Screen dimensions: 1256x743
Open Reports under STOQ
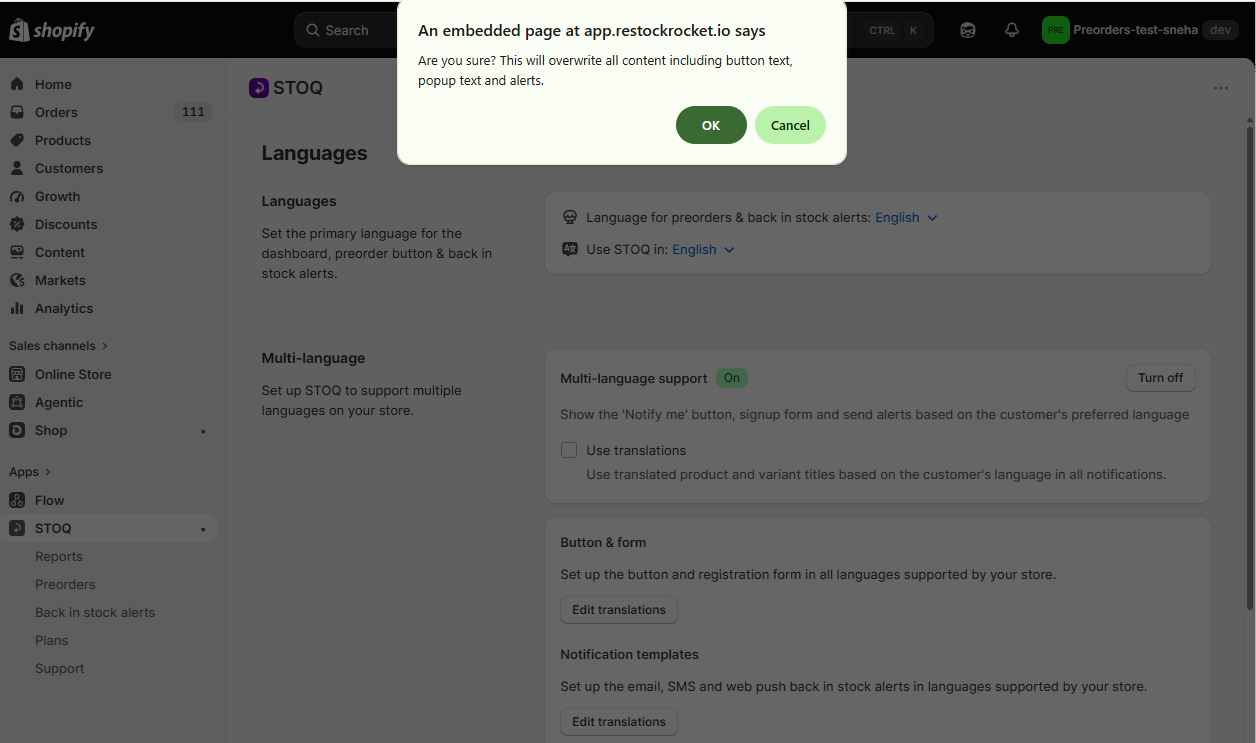[x=59, y=556]
